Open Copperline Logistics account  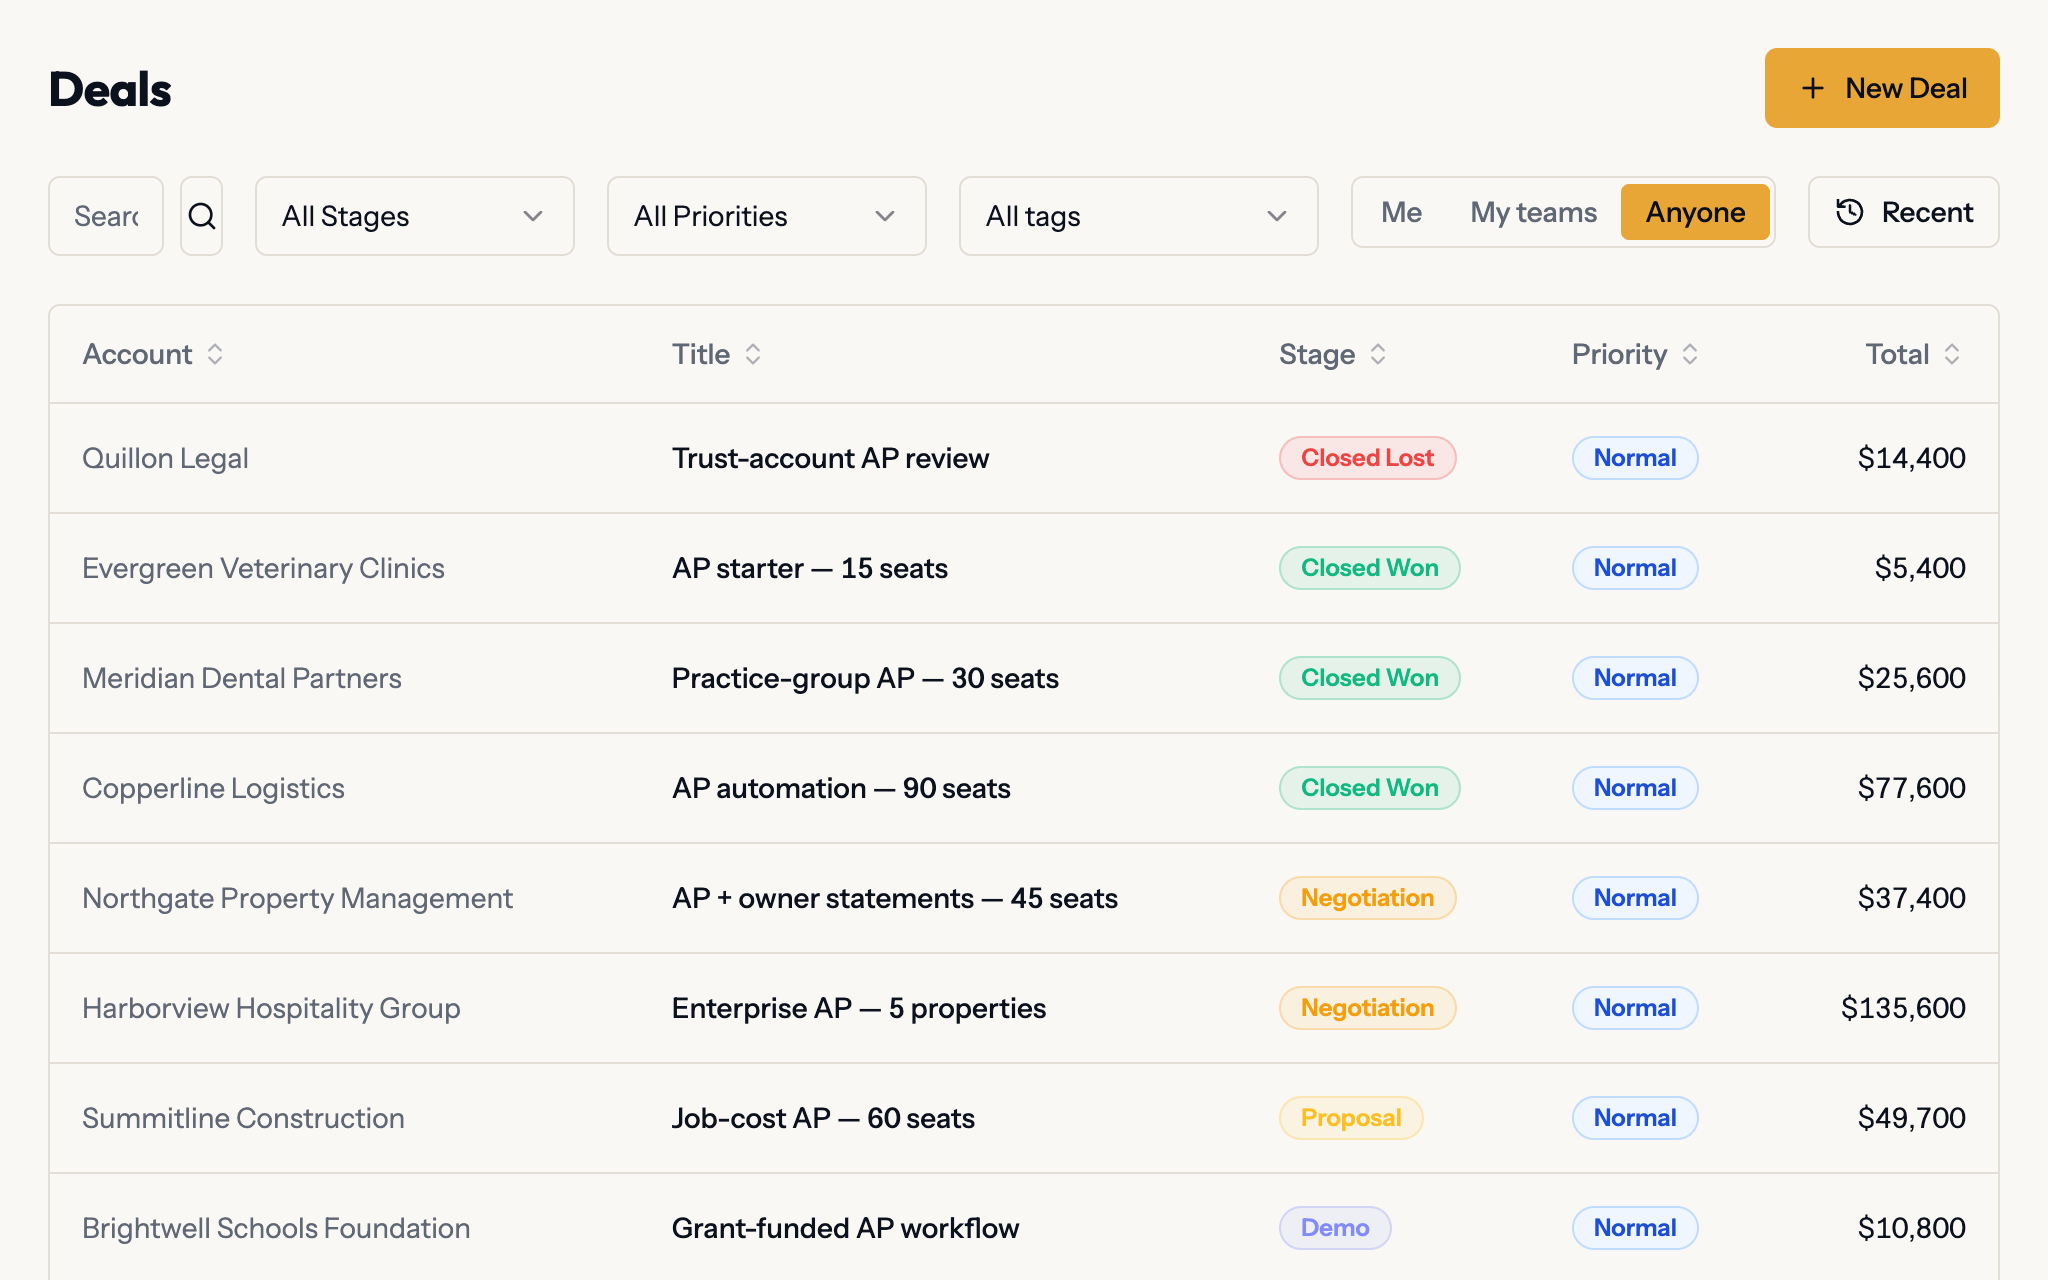213,788
